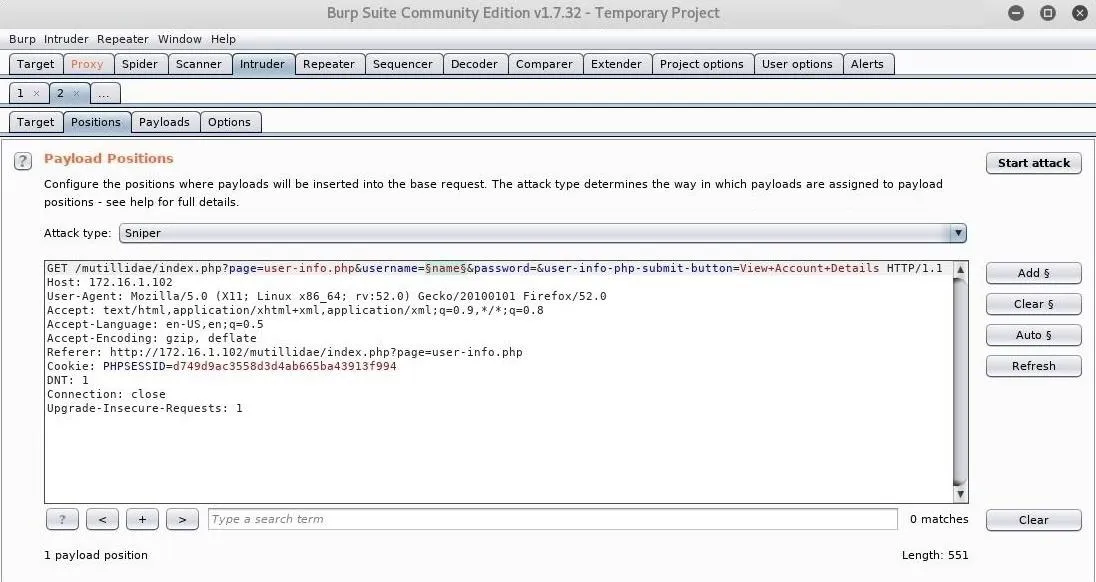The width and height of the screenshot is (1096, 582).
Task: Go to previous search match arrow
Action: (x=102, y=519)
